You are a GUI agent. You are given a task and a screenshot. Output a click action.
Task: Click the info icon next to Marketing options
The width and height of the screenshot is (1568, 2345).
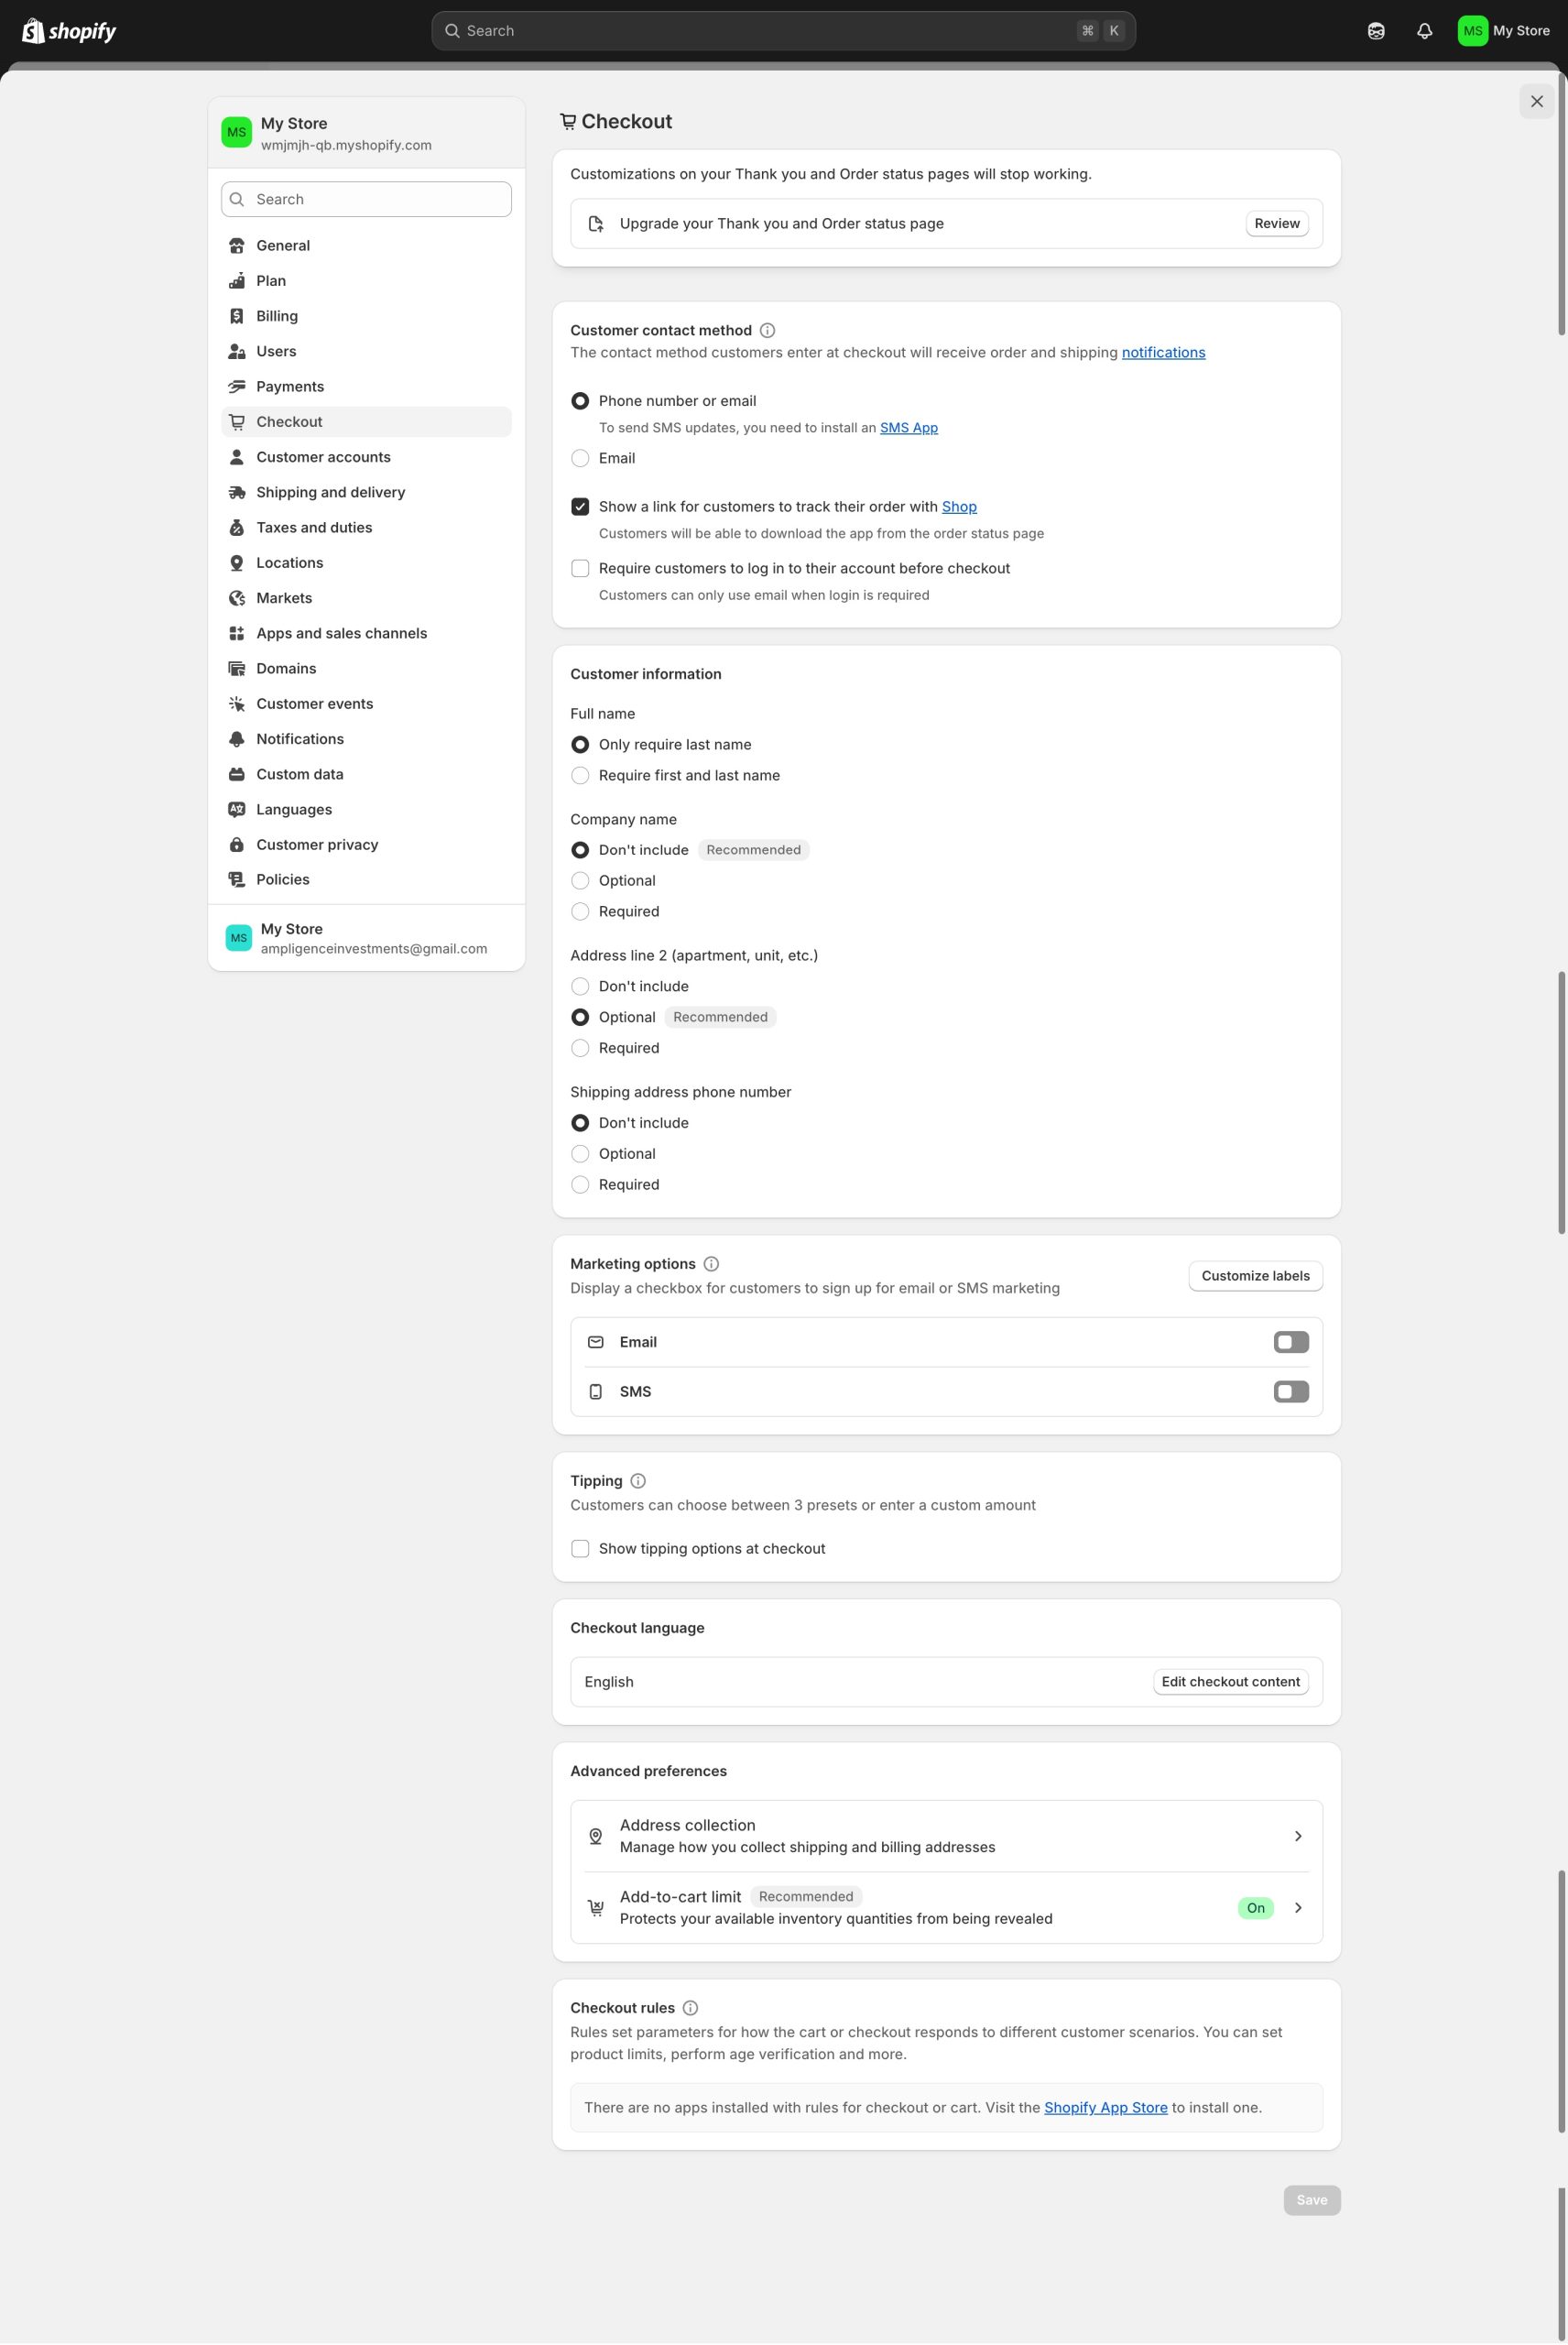(711, 1264)
